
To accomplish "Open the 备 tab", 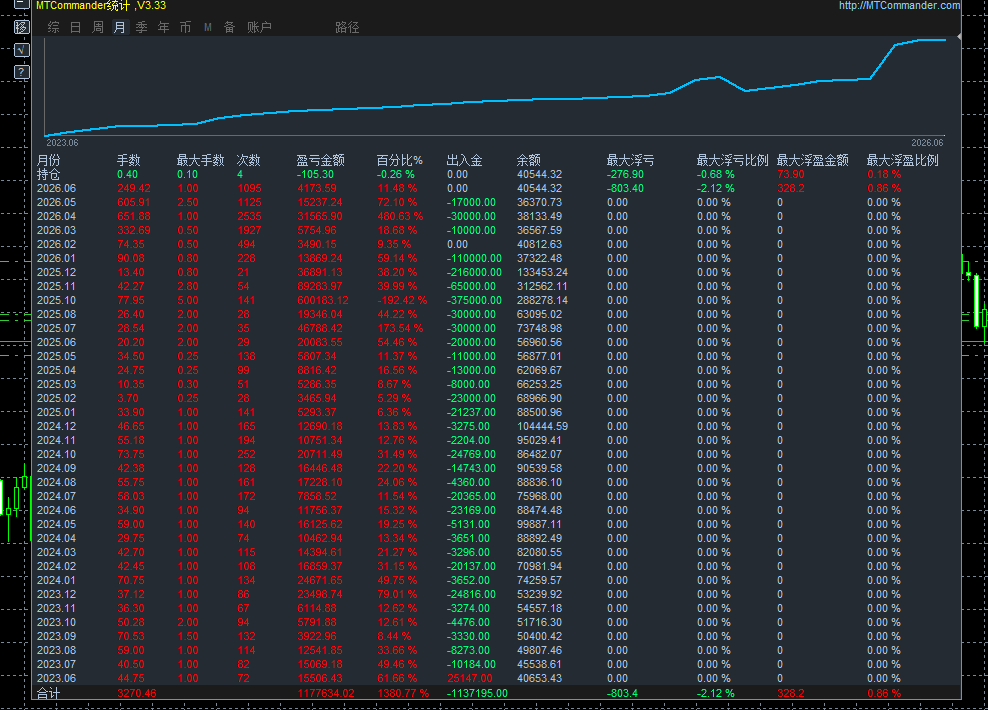I will click(229, 27).
